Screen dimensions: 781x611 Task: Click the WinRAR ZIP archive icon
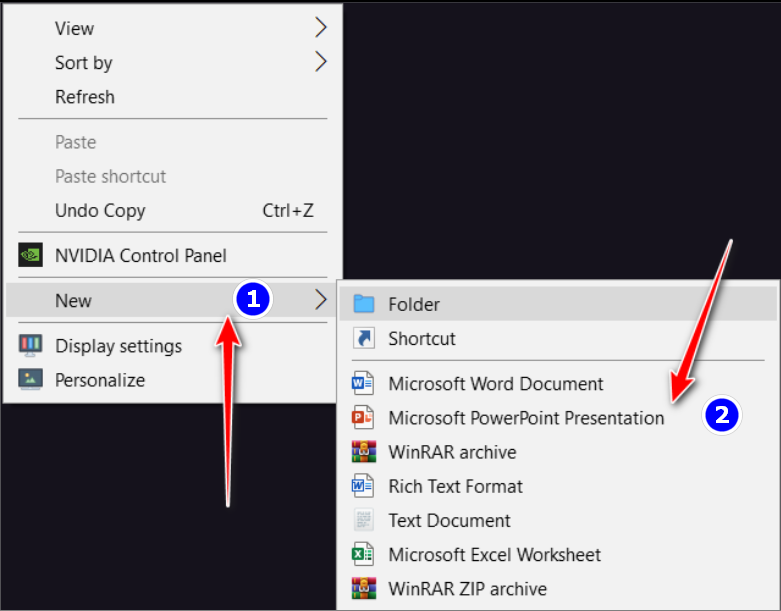click(x=363, y=588)
